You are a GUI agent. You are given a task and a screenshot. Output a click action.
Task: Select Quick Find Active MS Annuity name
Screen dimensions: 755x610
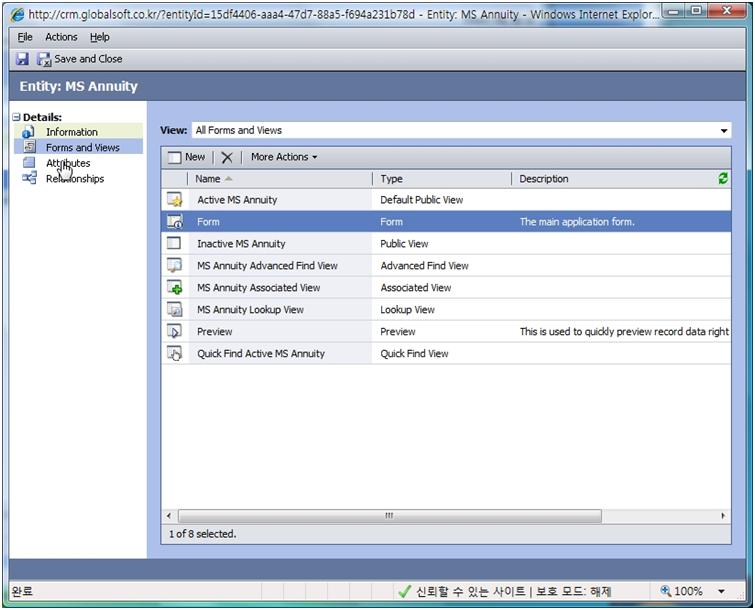[x=261, y=353]
